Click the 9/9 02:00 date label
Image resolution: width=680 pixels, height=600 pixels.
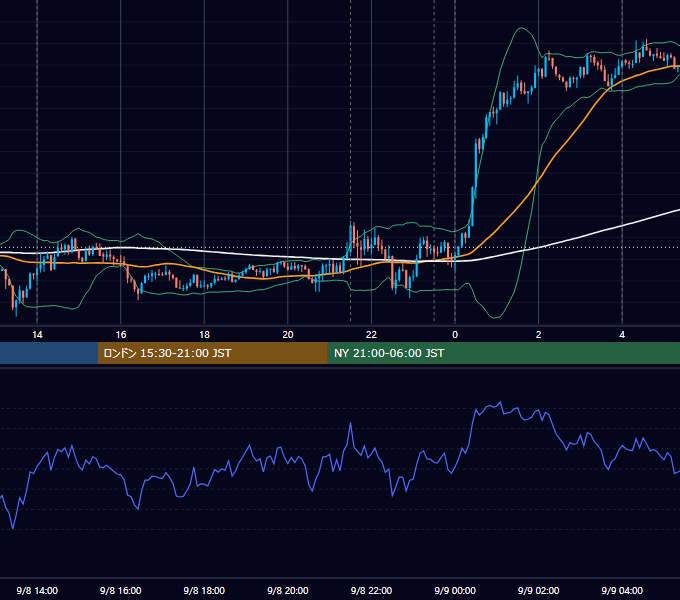click(x=539, y=590)
